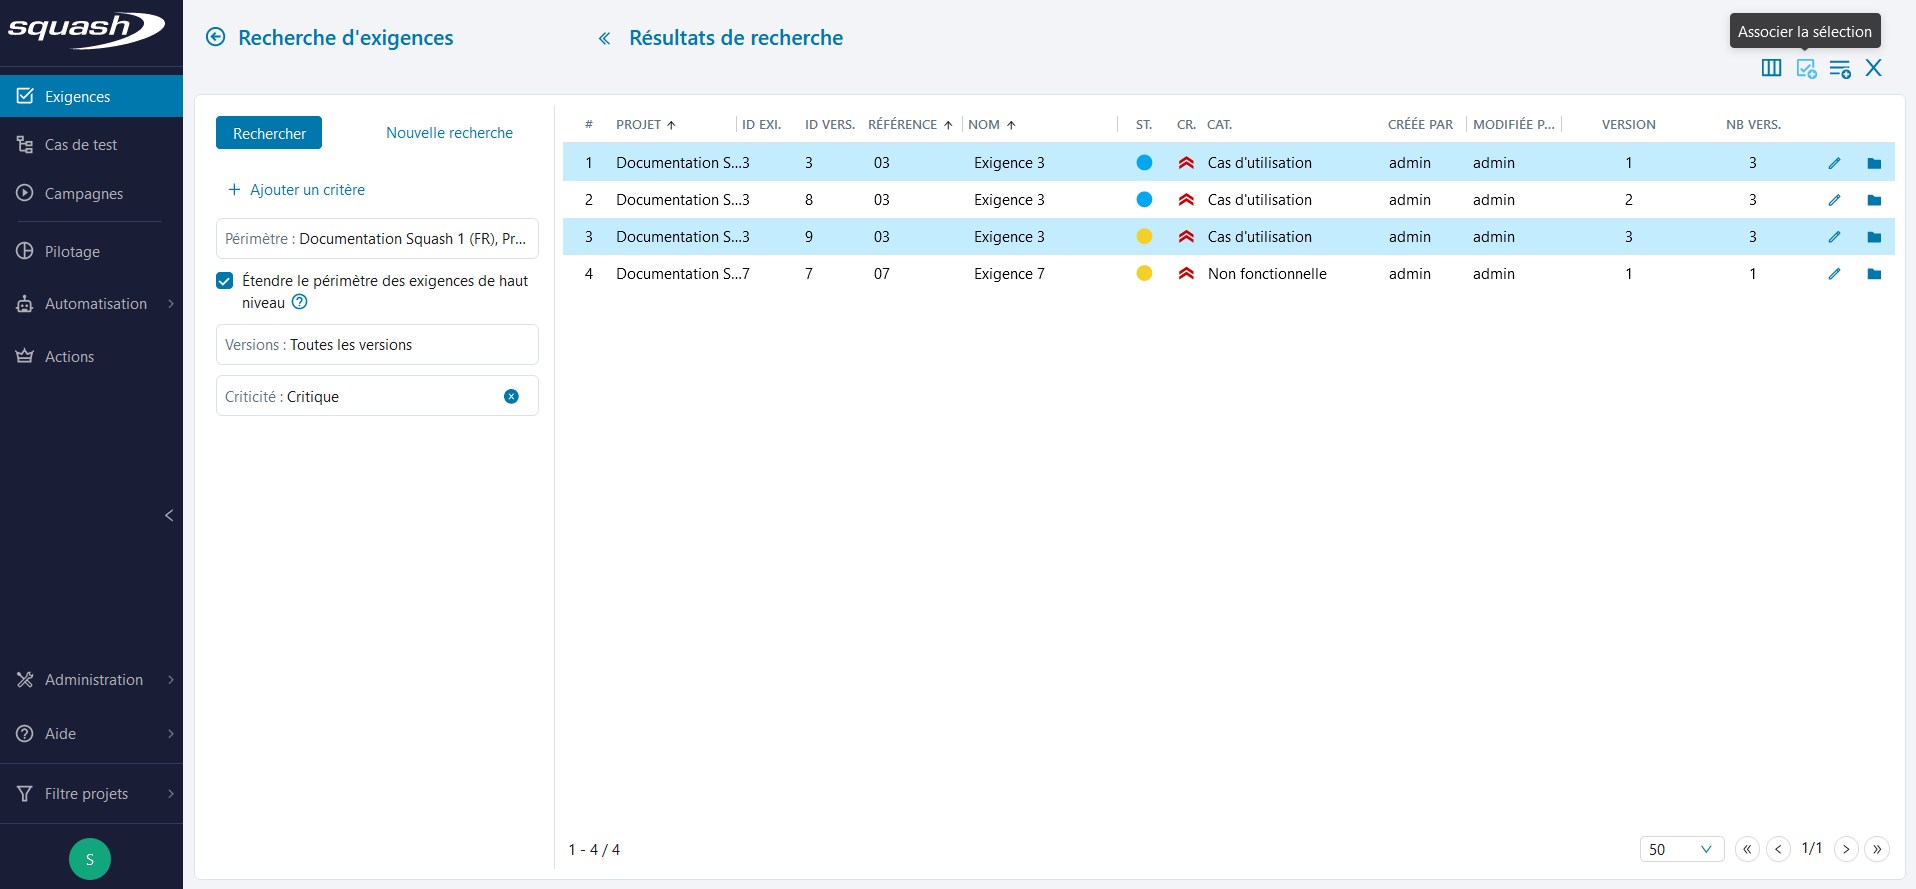Viewport: 1916px width, 889px height.
Task: Click the yellow status dot on row 4
Action: click(1144, 274)
